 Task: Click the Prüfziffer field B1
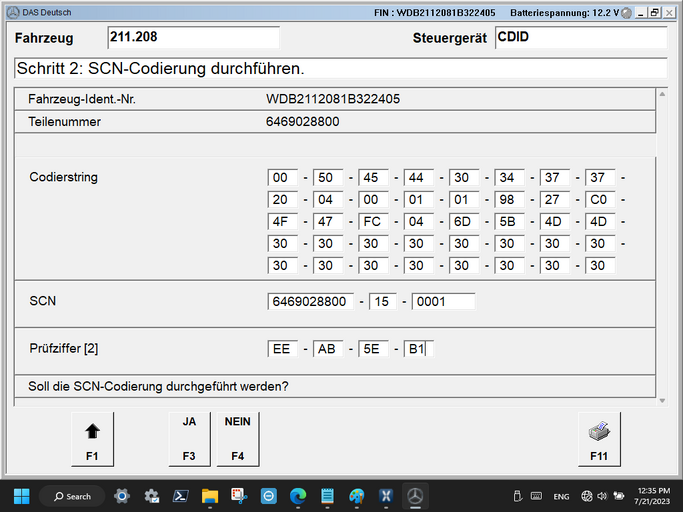point(418,349)
